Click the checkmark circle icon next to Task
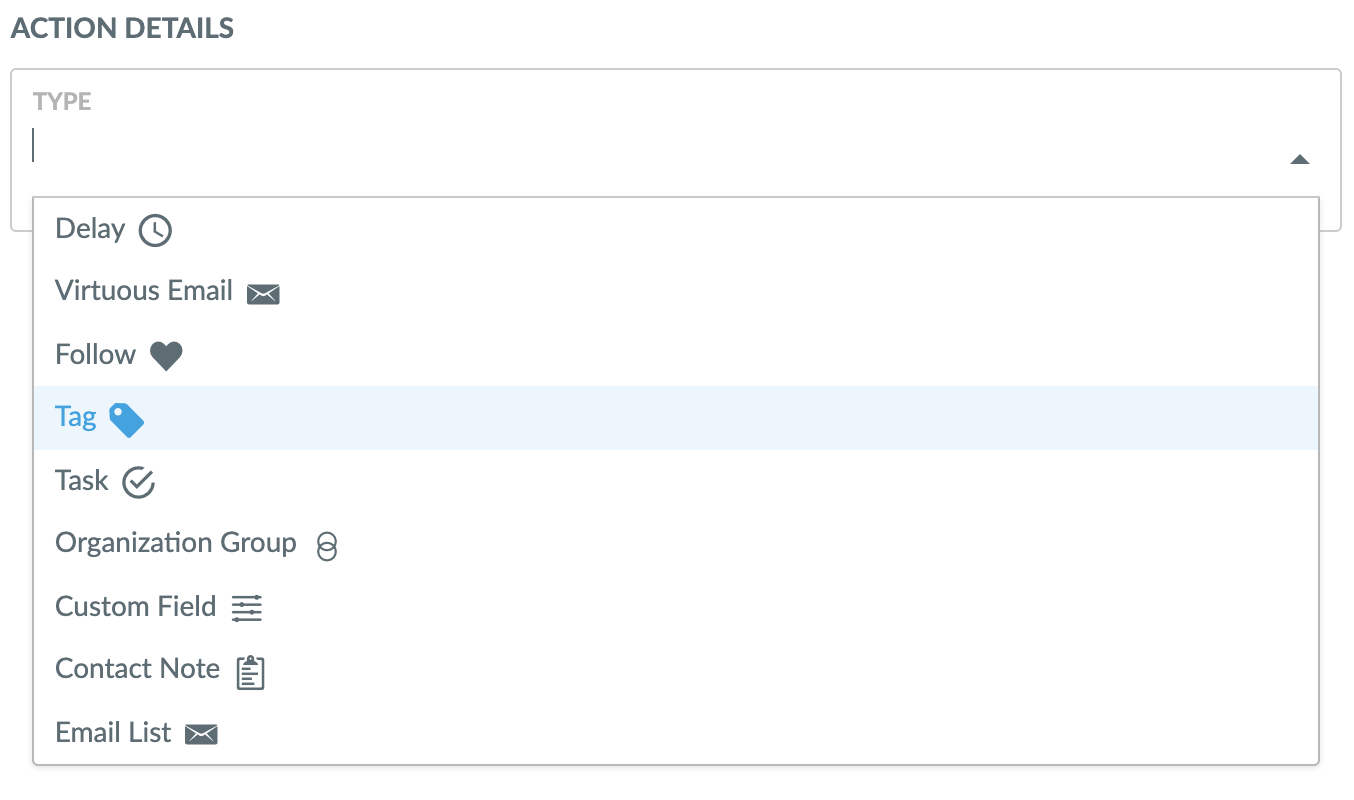1354x800 pixels. 138,482
